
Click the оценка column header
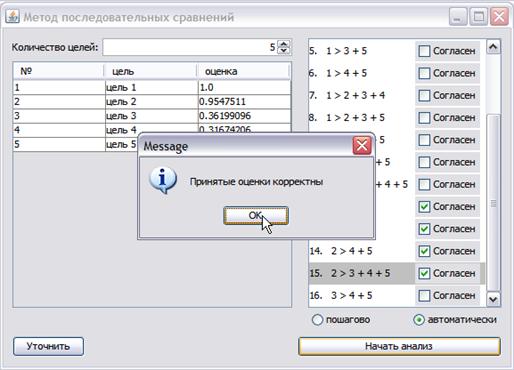click(243, 71)
